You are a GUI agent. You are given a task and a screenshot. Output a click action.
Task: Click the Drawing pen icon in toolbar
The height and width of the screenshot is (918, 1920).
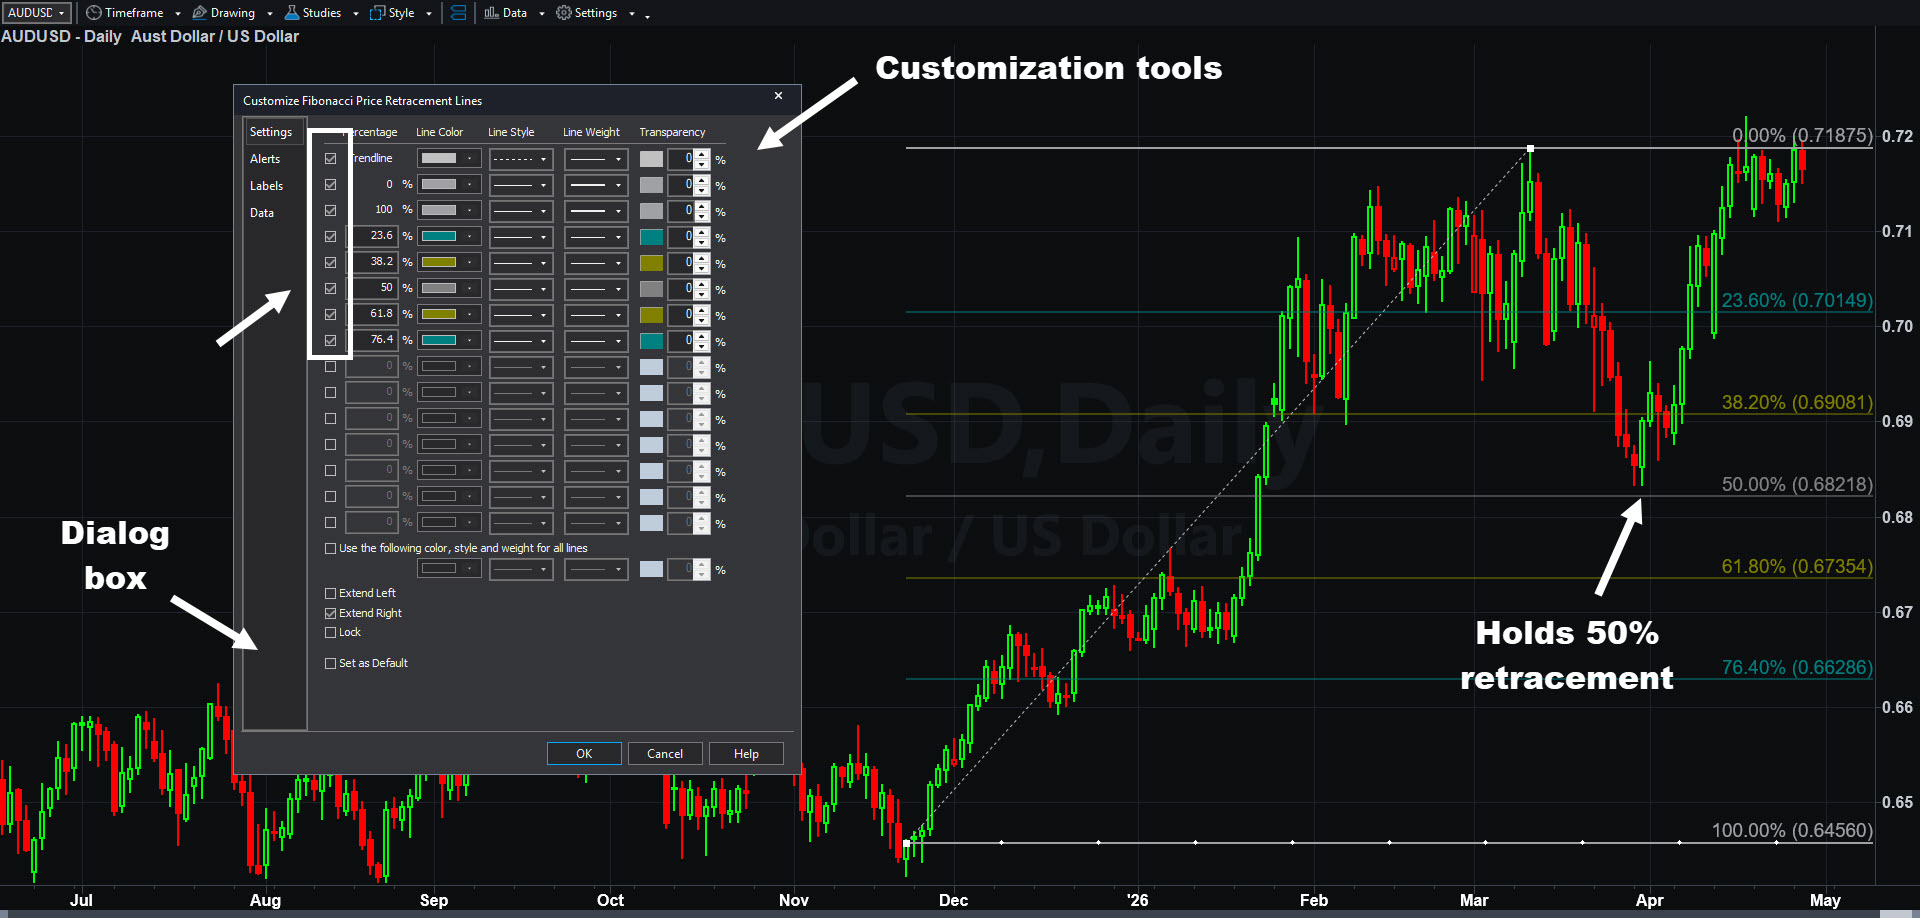pyautogui.click(x=200, y=13)
